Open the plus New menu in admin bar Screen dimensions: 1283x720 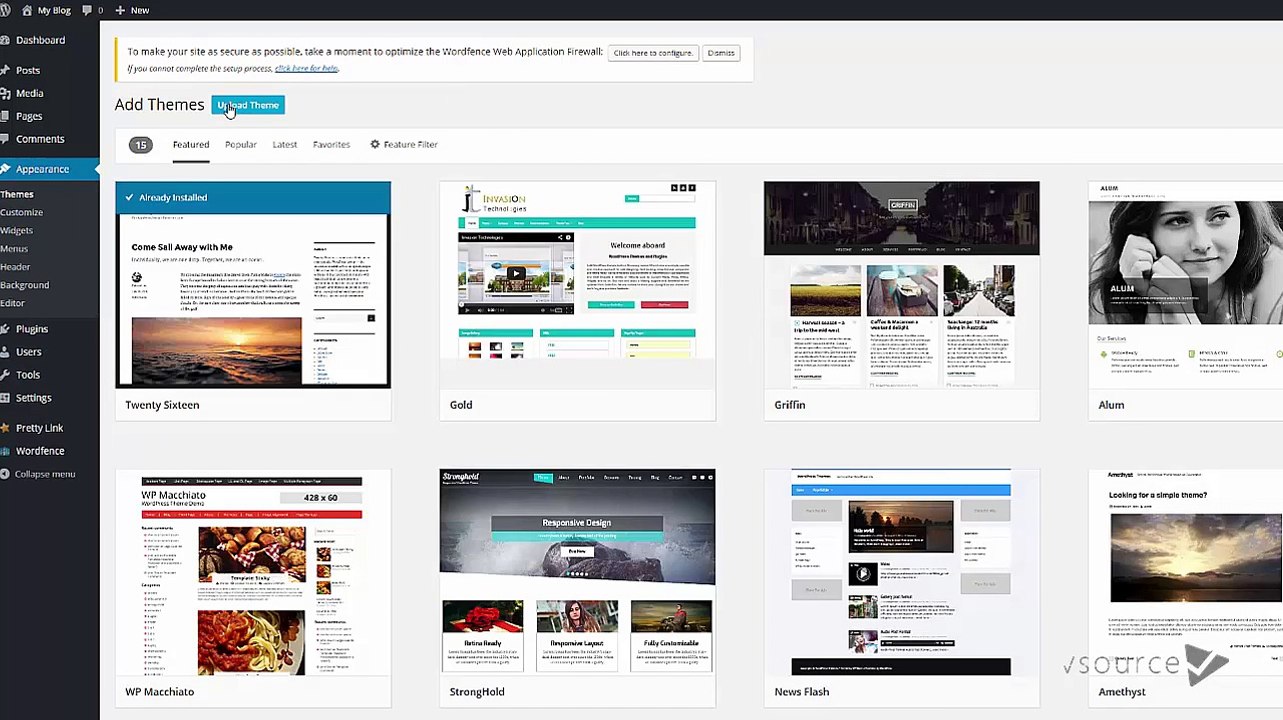click(132, 10)
